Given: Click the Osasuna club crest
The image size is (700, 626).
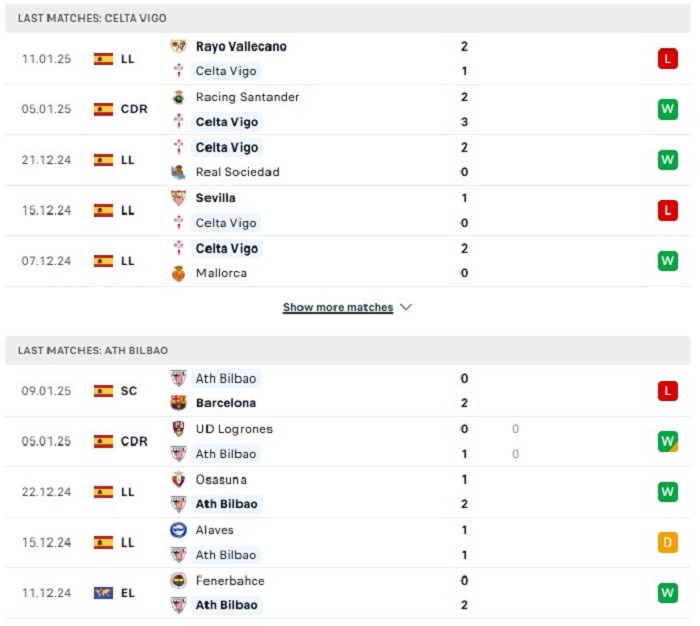Looking at the screenshot, I should pos(179,480).
